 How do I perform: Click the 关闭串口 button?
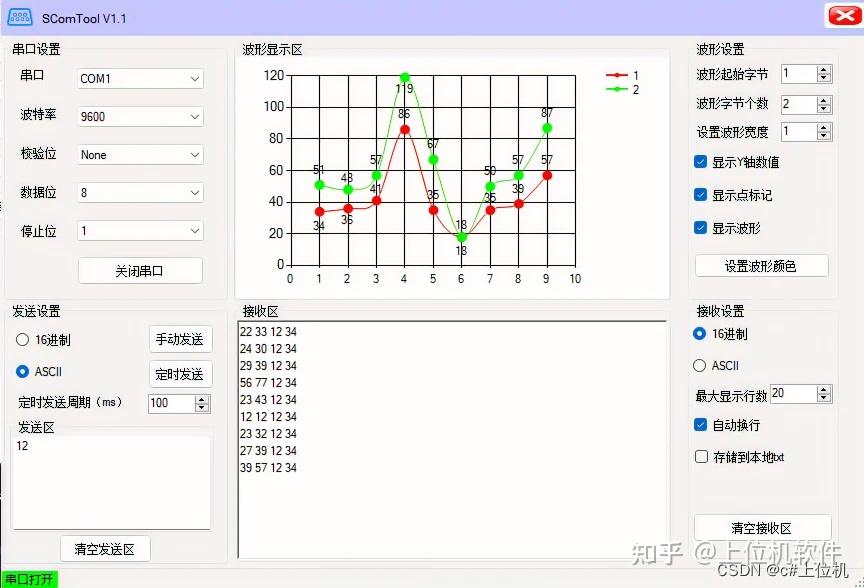click(x=140, y=271)
